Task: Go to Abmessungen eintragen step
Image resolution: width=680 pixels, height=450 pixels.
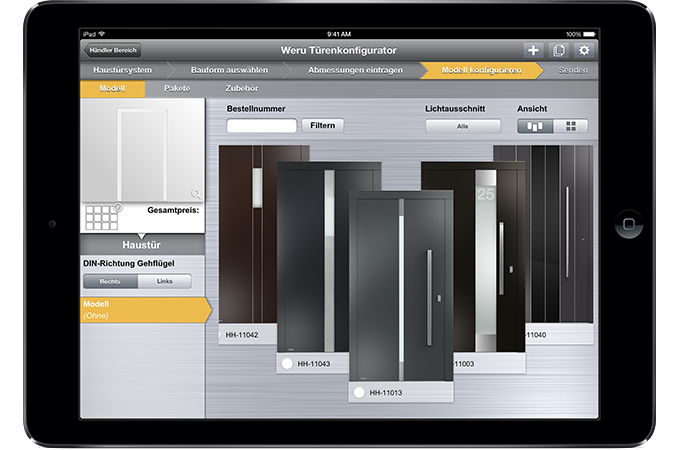Action: point(355,70)
